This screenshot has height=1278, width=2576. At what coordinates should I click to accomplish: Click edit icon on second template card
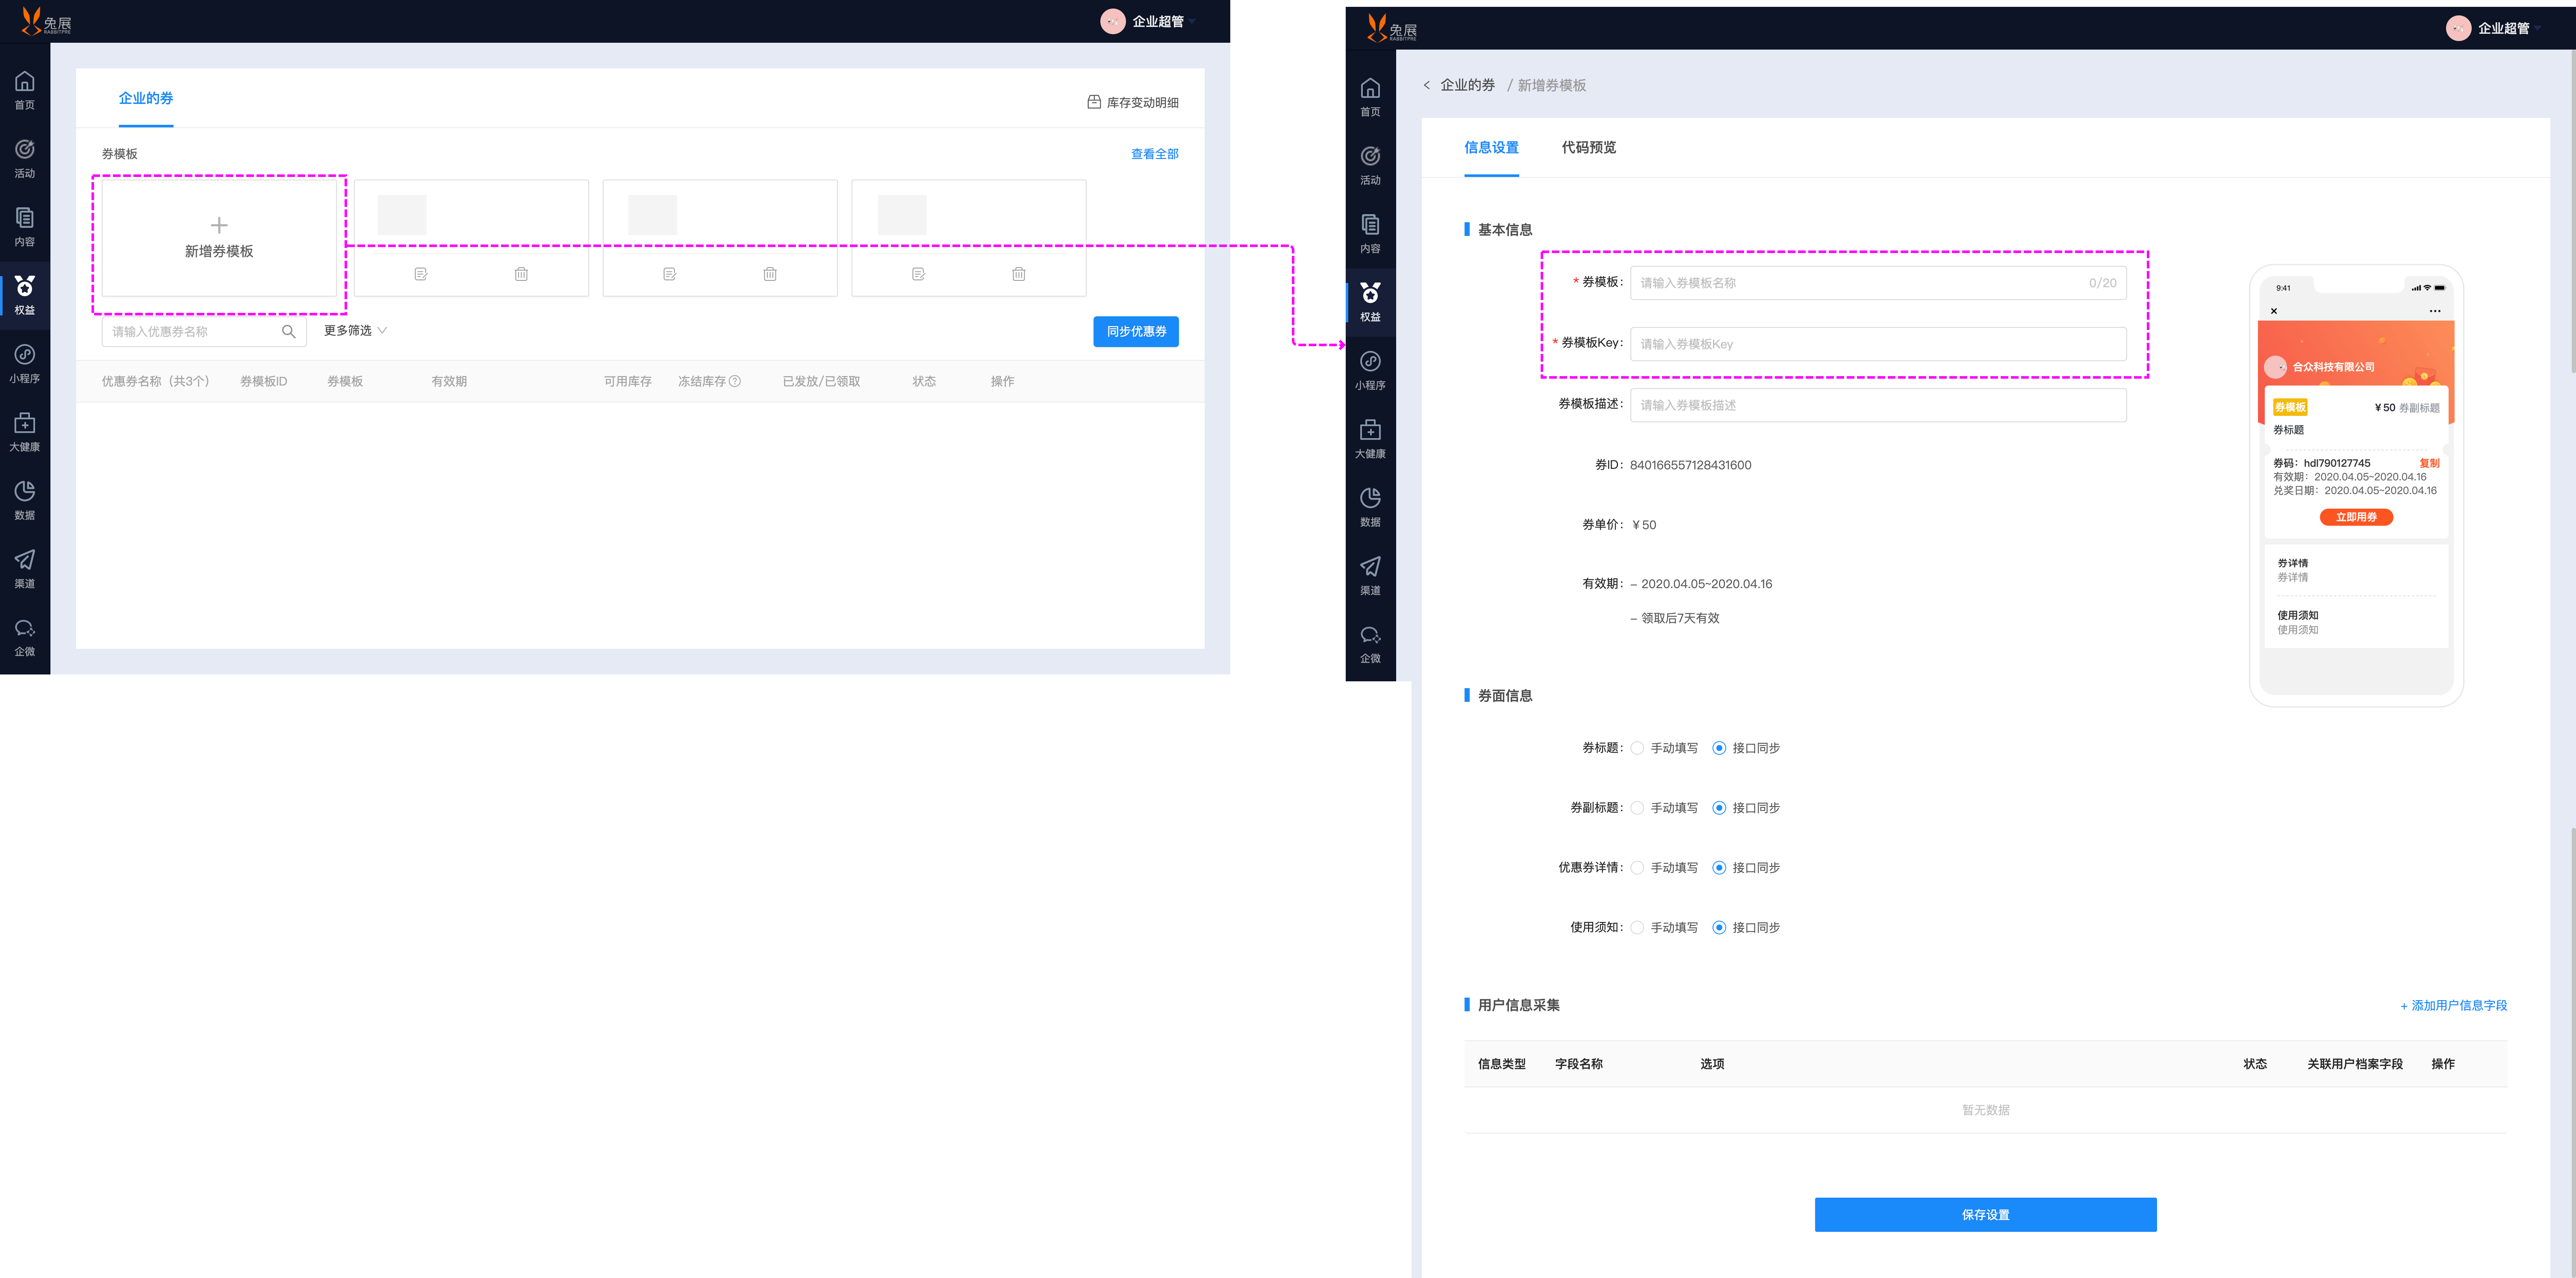point(670,274)
